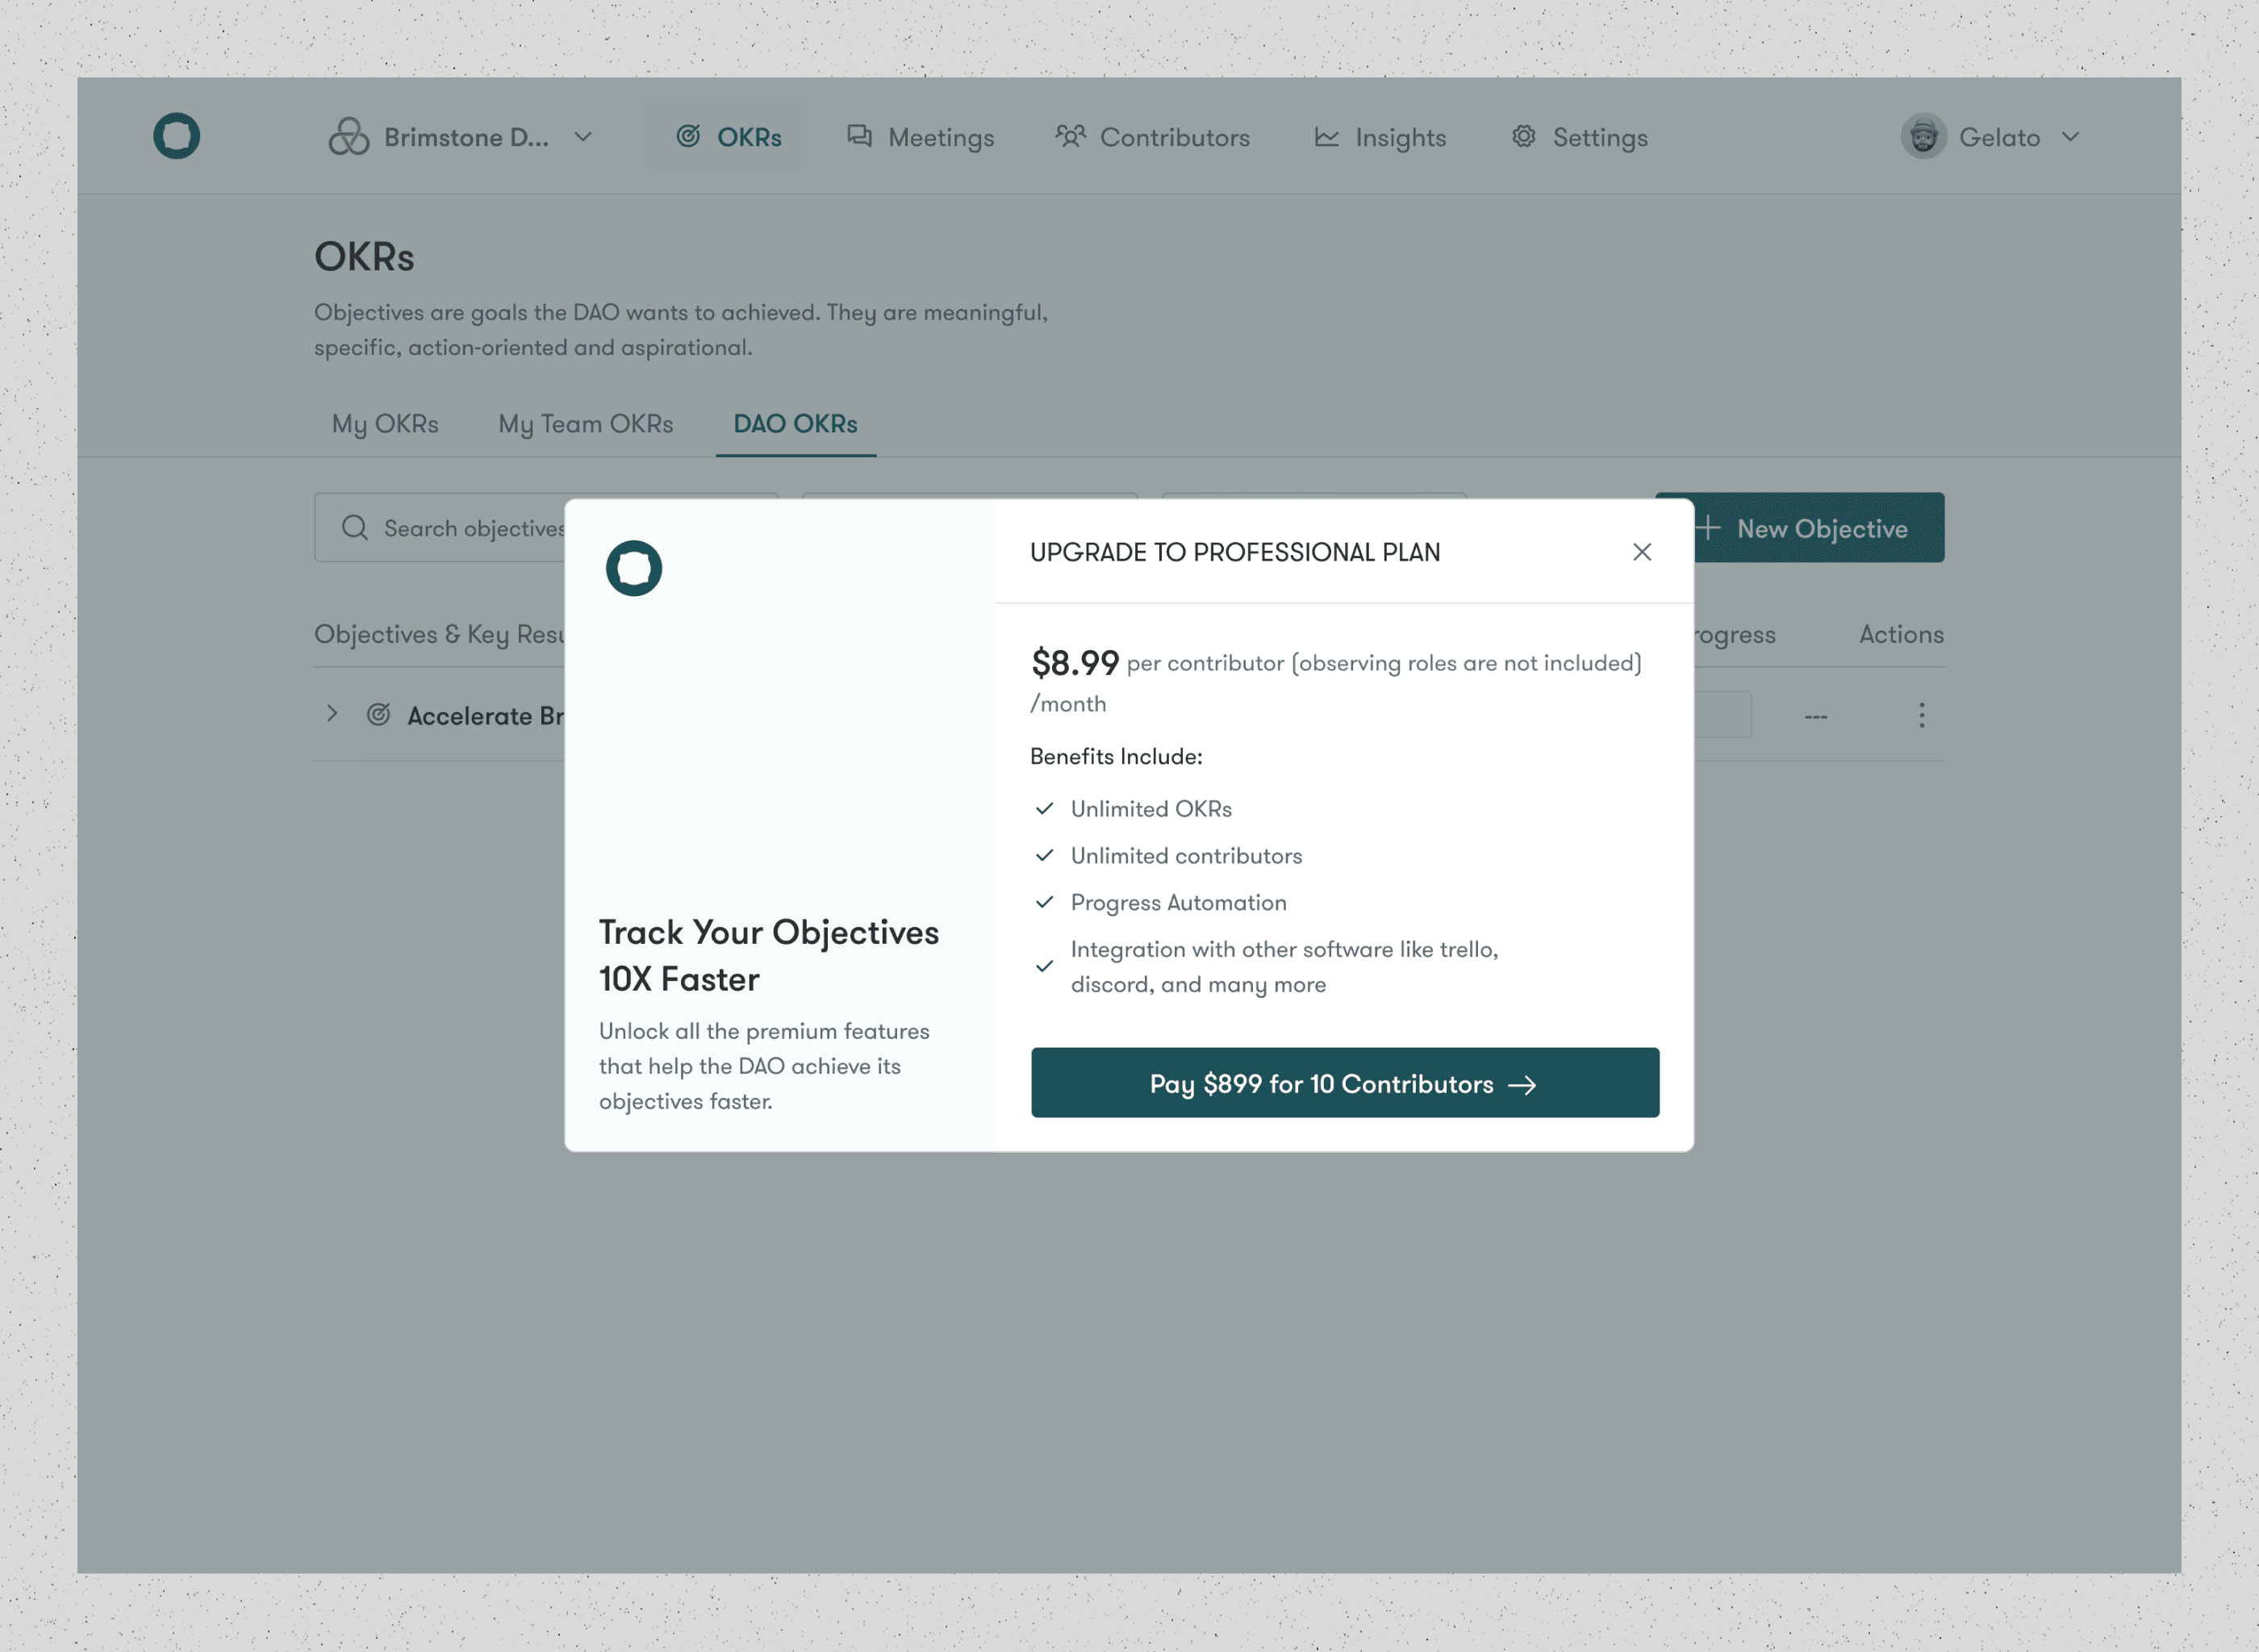The height and width of the screenshot is (1652, 2259).
Task: Click the Meetings chat bubble icon
Action: (x=859, y=136)
